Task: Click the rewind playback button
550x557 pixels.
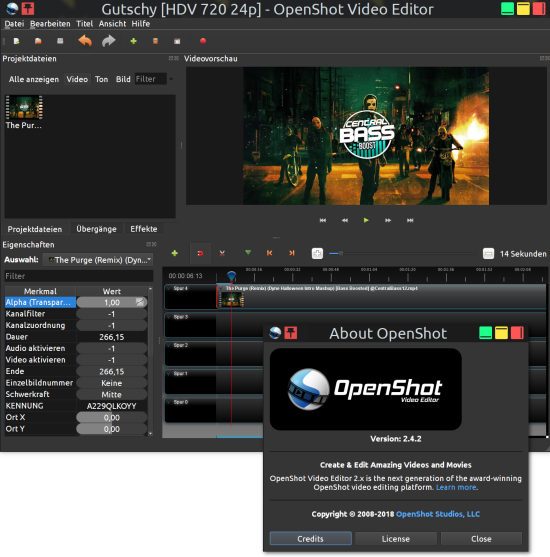Action: pos(345,220)
